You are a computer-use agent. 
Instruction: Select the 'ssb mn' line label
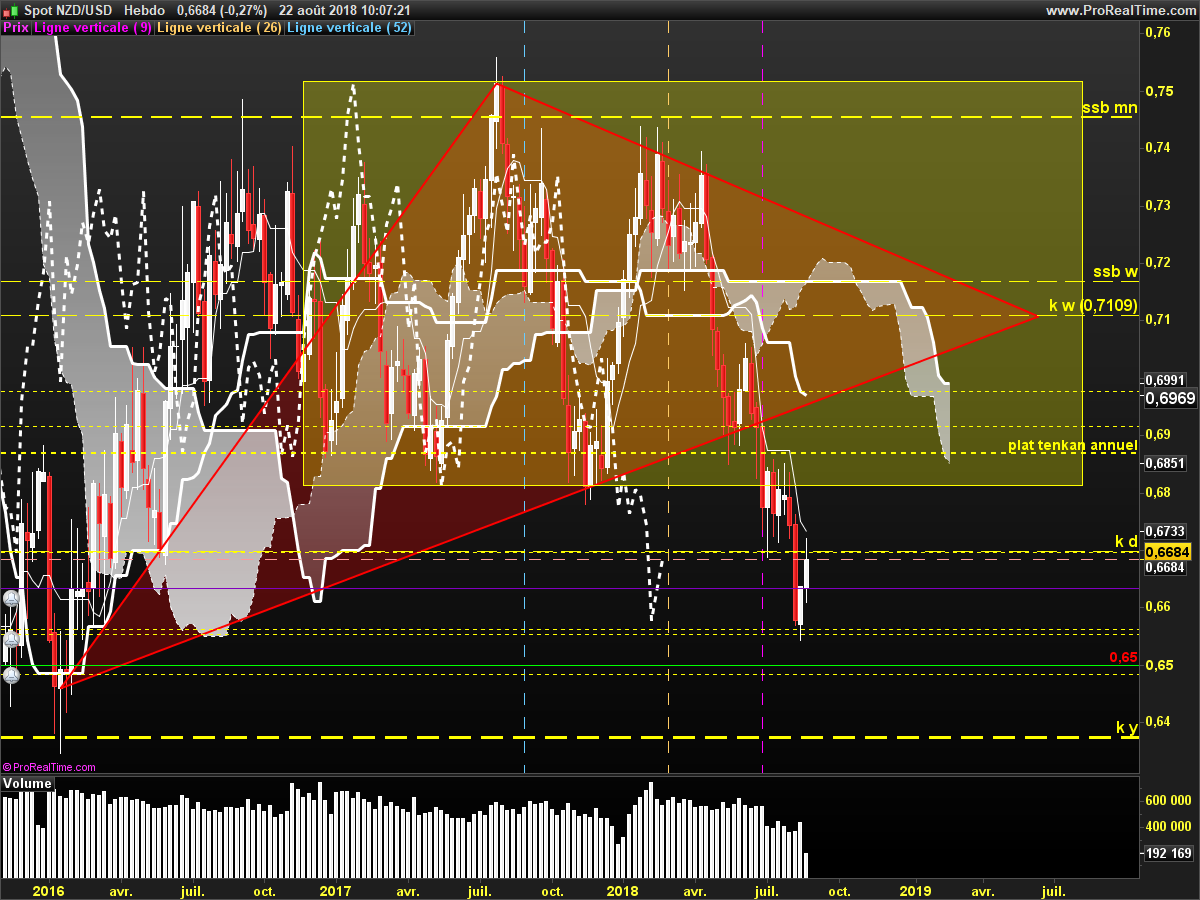click(x=1108, y=107)
